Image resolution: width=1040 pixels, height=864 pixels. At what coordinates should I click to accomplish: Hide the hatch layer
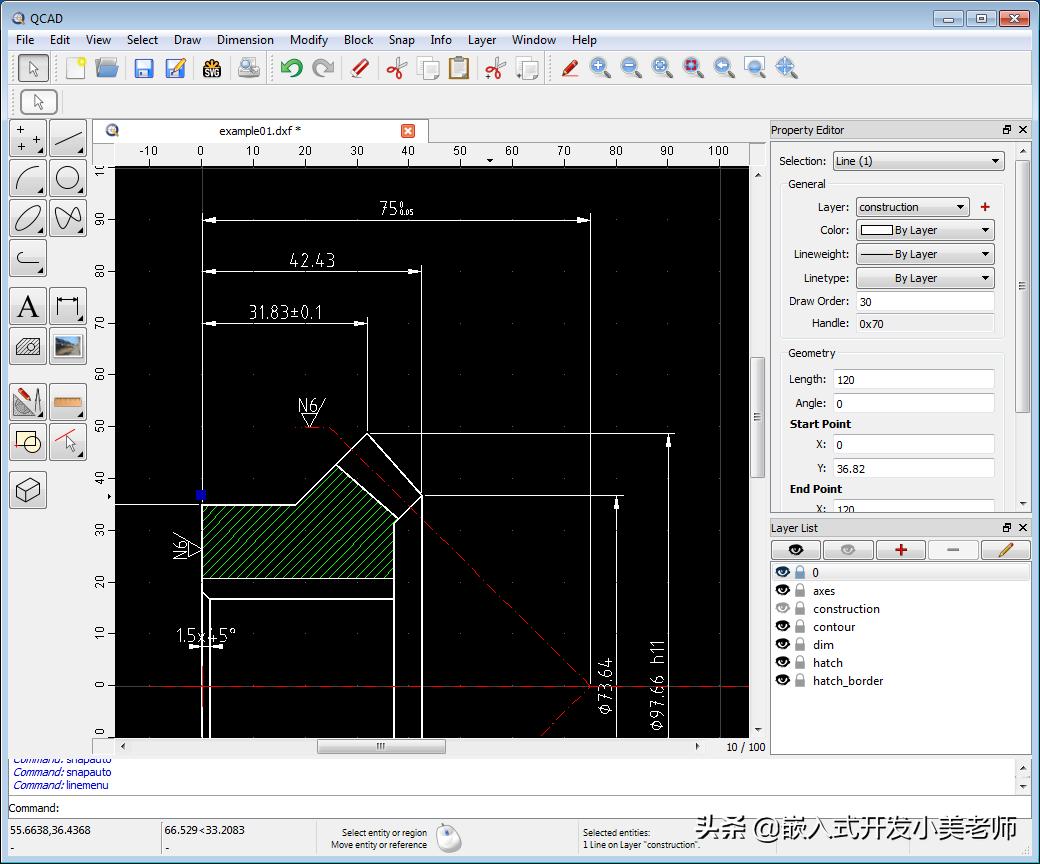(x=783, y=662)
